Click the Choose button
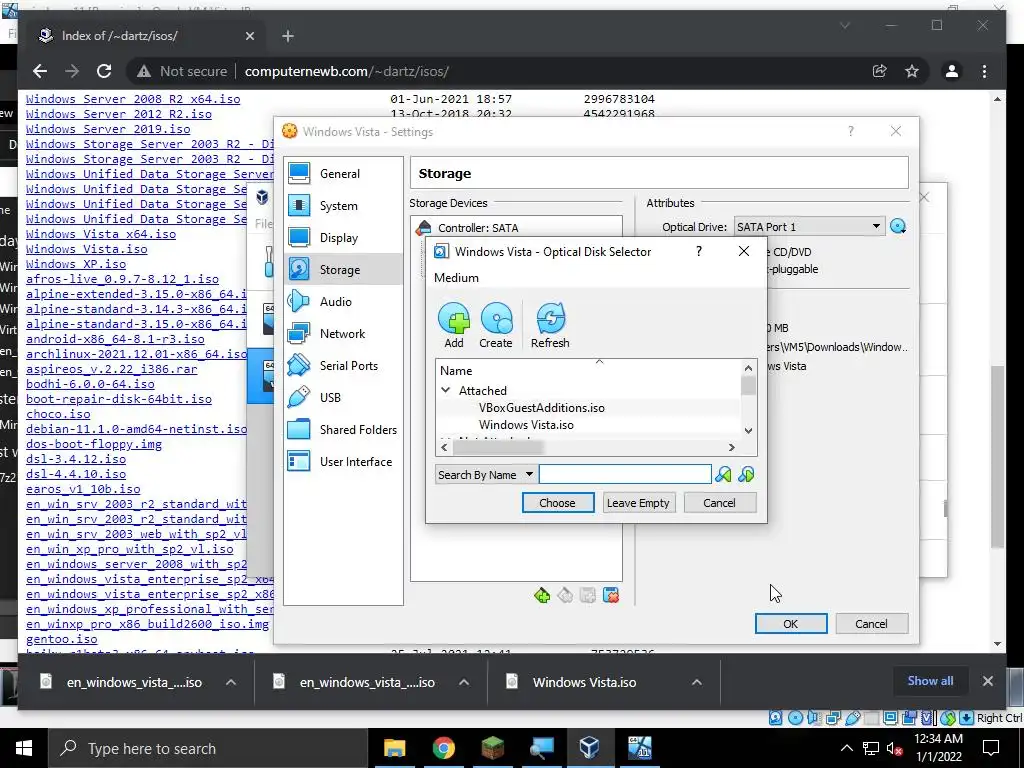Image resolution: width=1024 pixels, height=768 pixels. coord(558,503)
